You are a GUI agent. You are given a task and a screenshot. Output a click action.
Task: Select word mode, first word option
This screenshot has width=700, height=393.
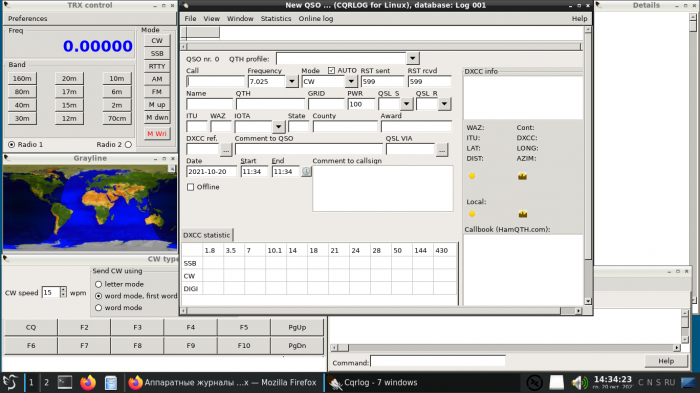[x=99, y=296]
